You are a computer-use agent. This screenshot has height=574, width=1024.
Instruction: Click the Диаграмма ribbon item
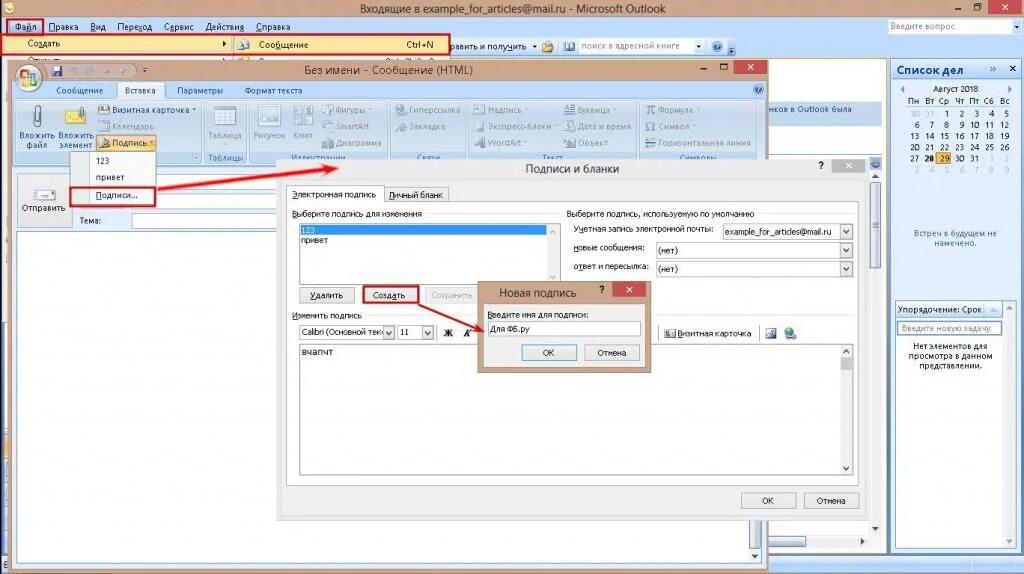[351, 143]
